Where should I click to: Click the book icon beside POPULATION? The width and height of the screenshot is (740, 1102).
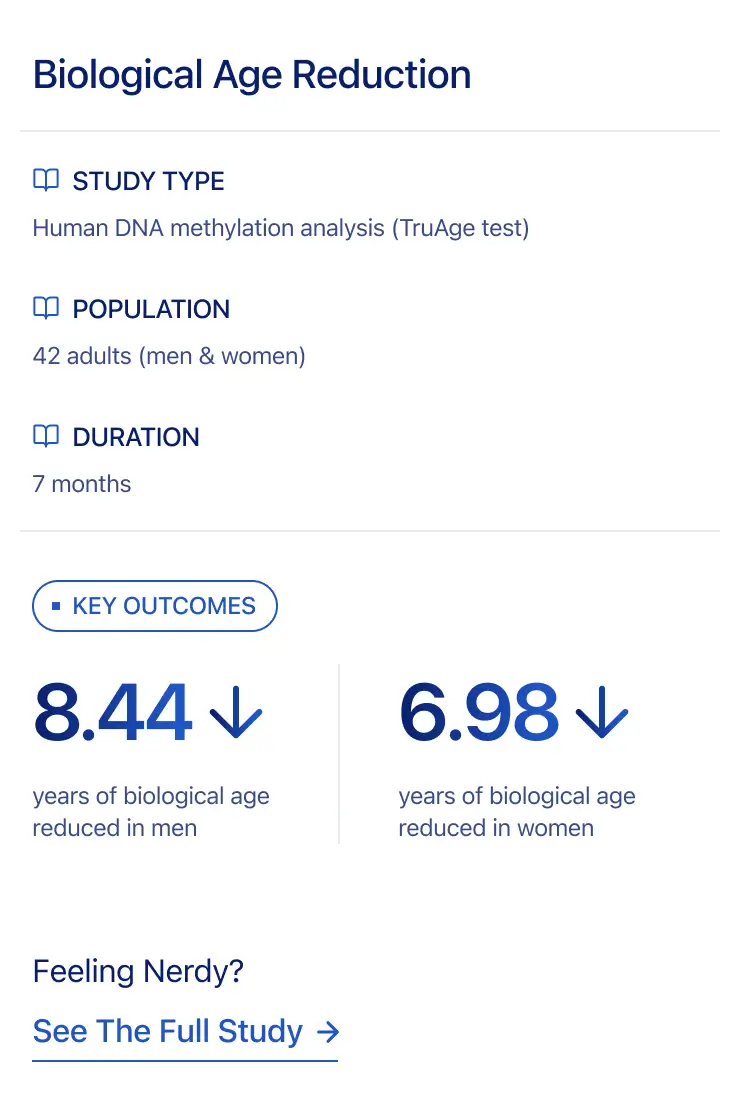46,308
